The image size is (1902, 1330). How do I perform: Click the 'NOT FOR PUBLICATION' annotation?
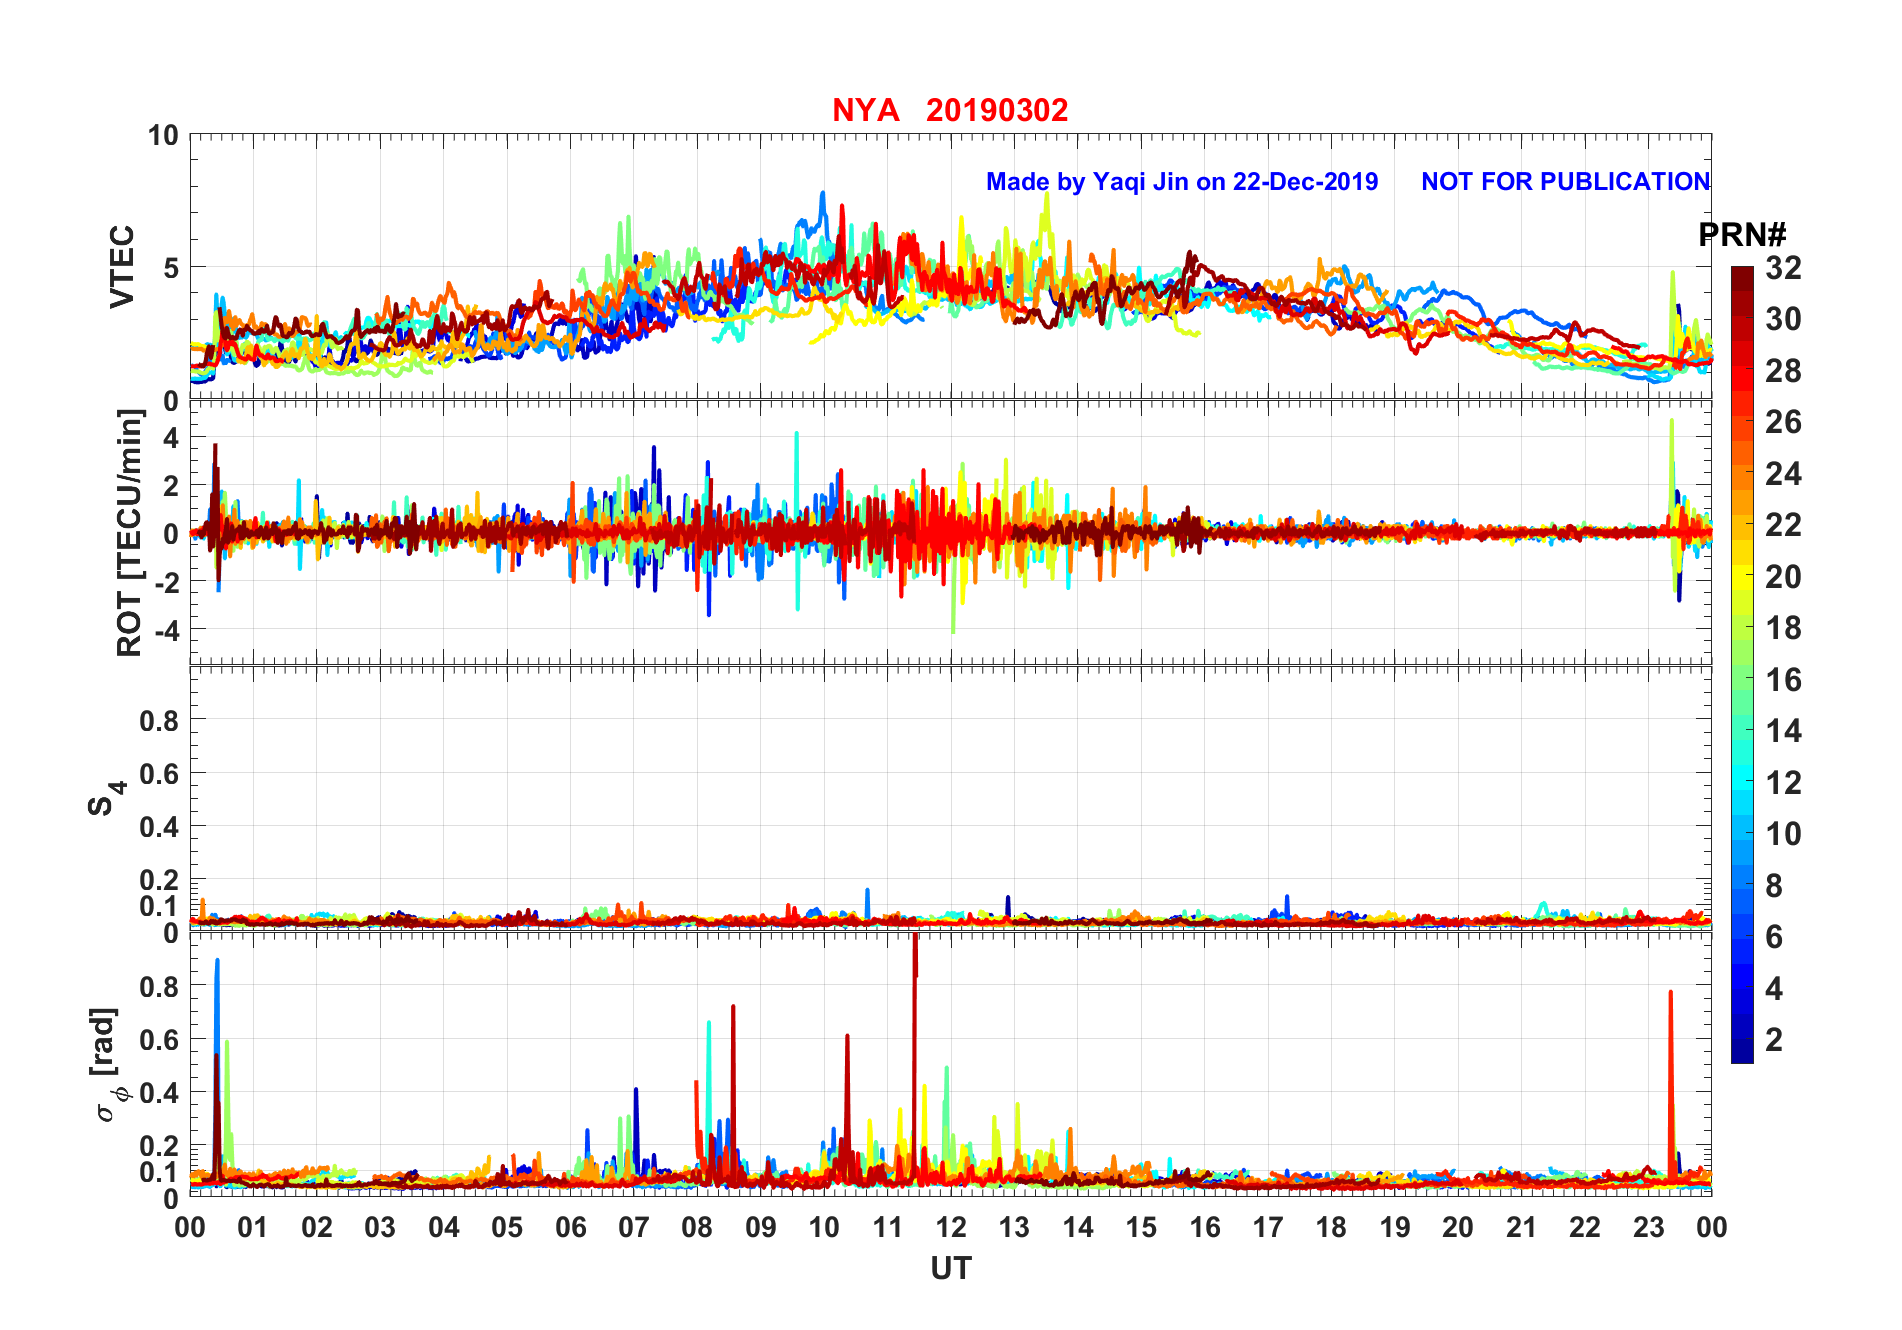pos(1565,182)
